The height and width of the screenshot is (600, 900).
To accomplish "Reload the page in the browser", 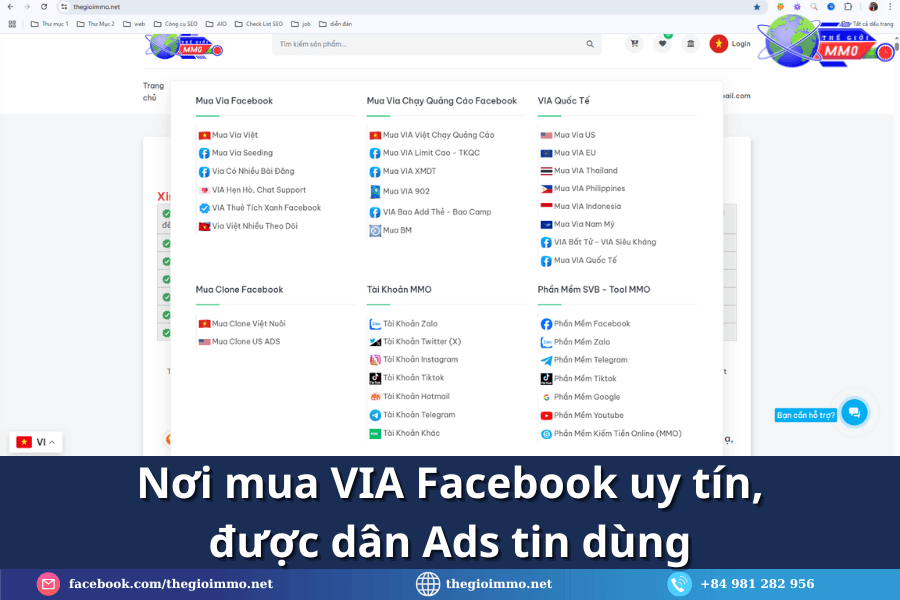I will tap(44, 7).
